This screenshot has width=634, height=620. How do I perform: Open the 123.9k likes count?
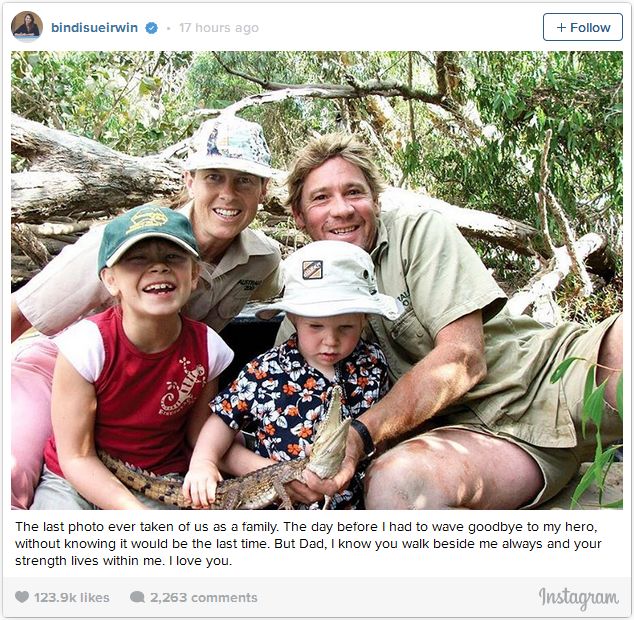click(72, 597)
